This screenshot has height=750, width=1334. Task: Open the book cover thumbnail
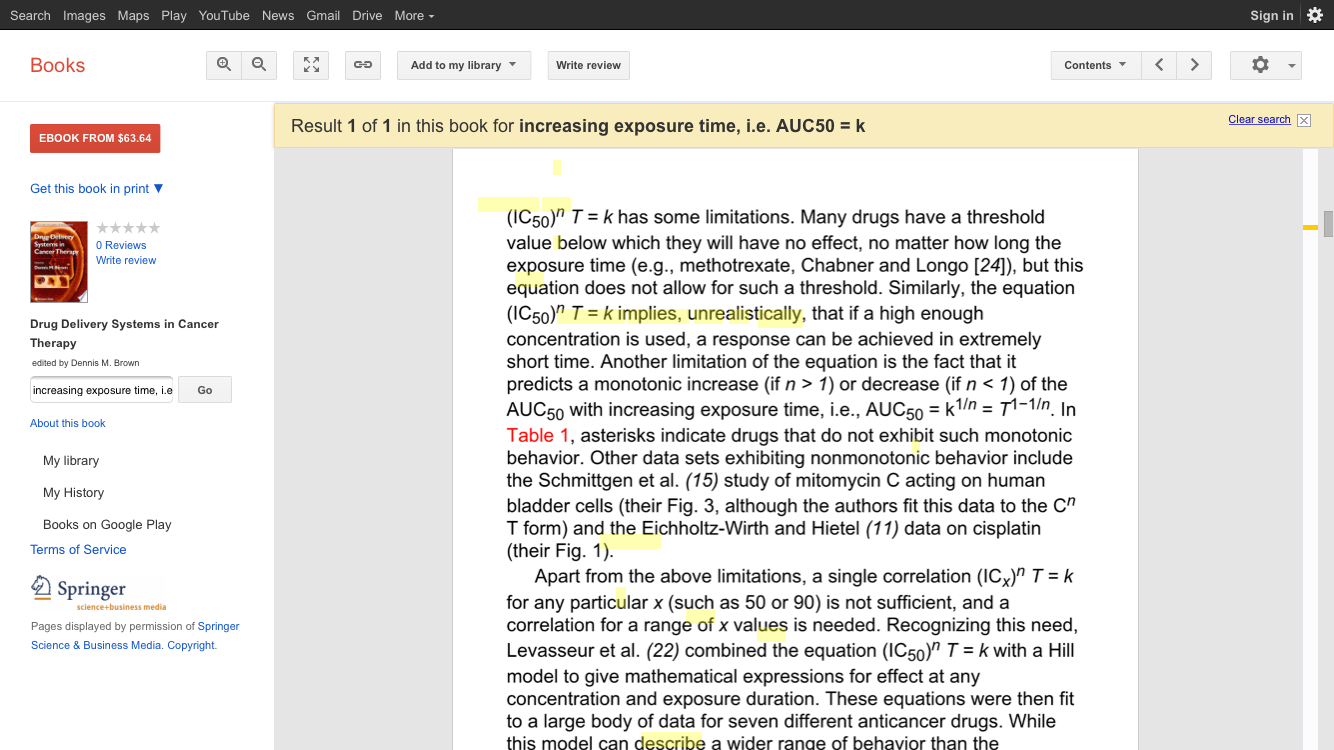tap(59, 262)
